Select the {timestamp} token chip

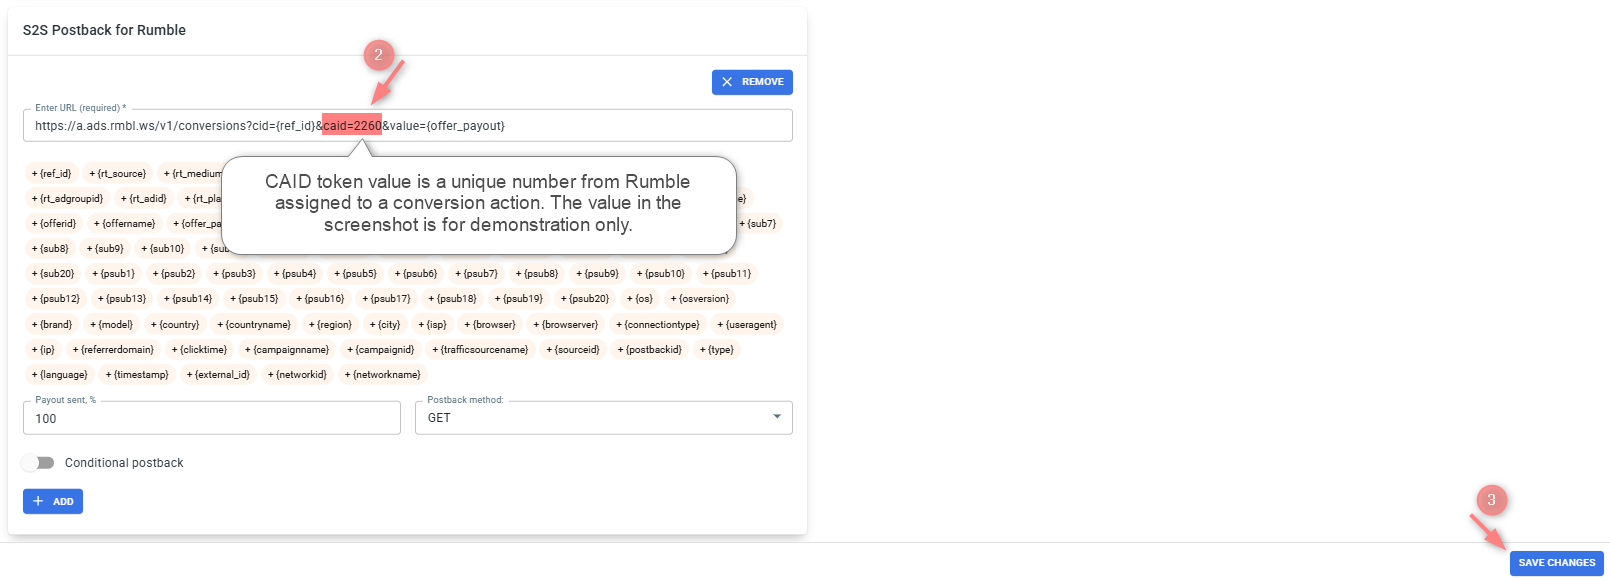[137, 375]
